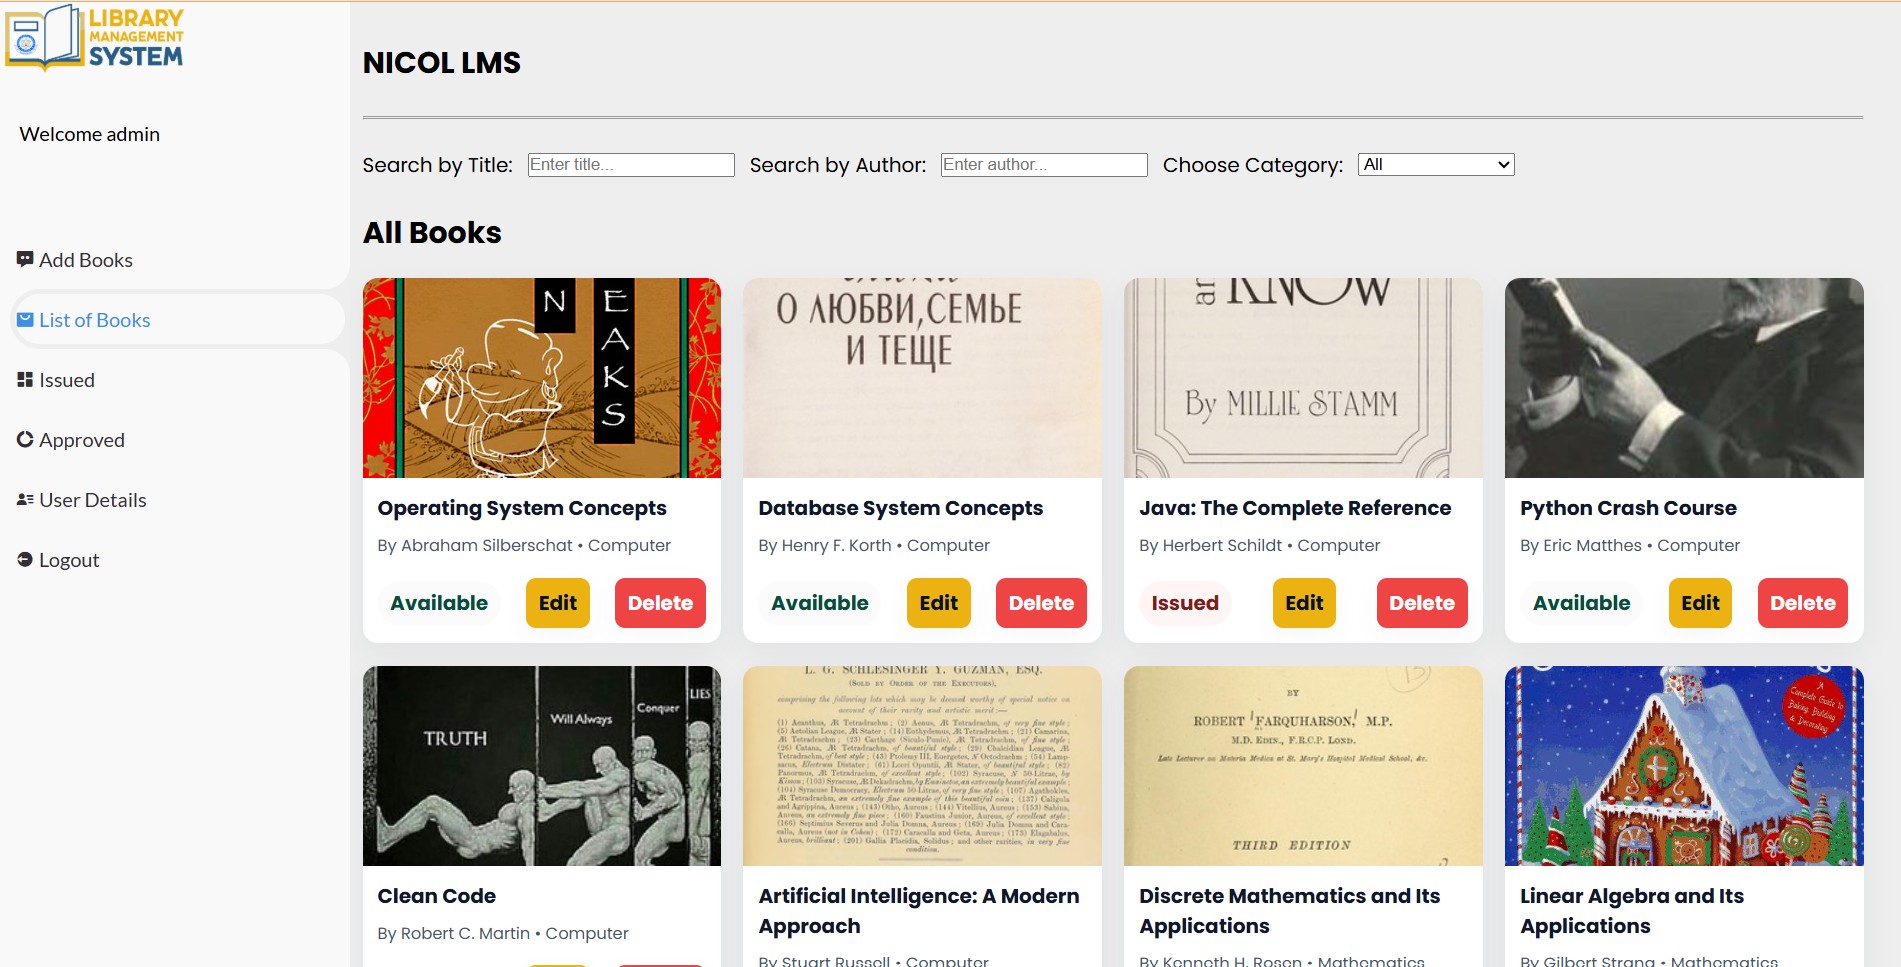Click the circular refresh icon for Approved
1901x967 pixels.
pos(25,439)
